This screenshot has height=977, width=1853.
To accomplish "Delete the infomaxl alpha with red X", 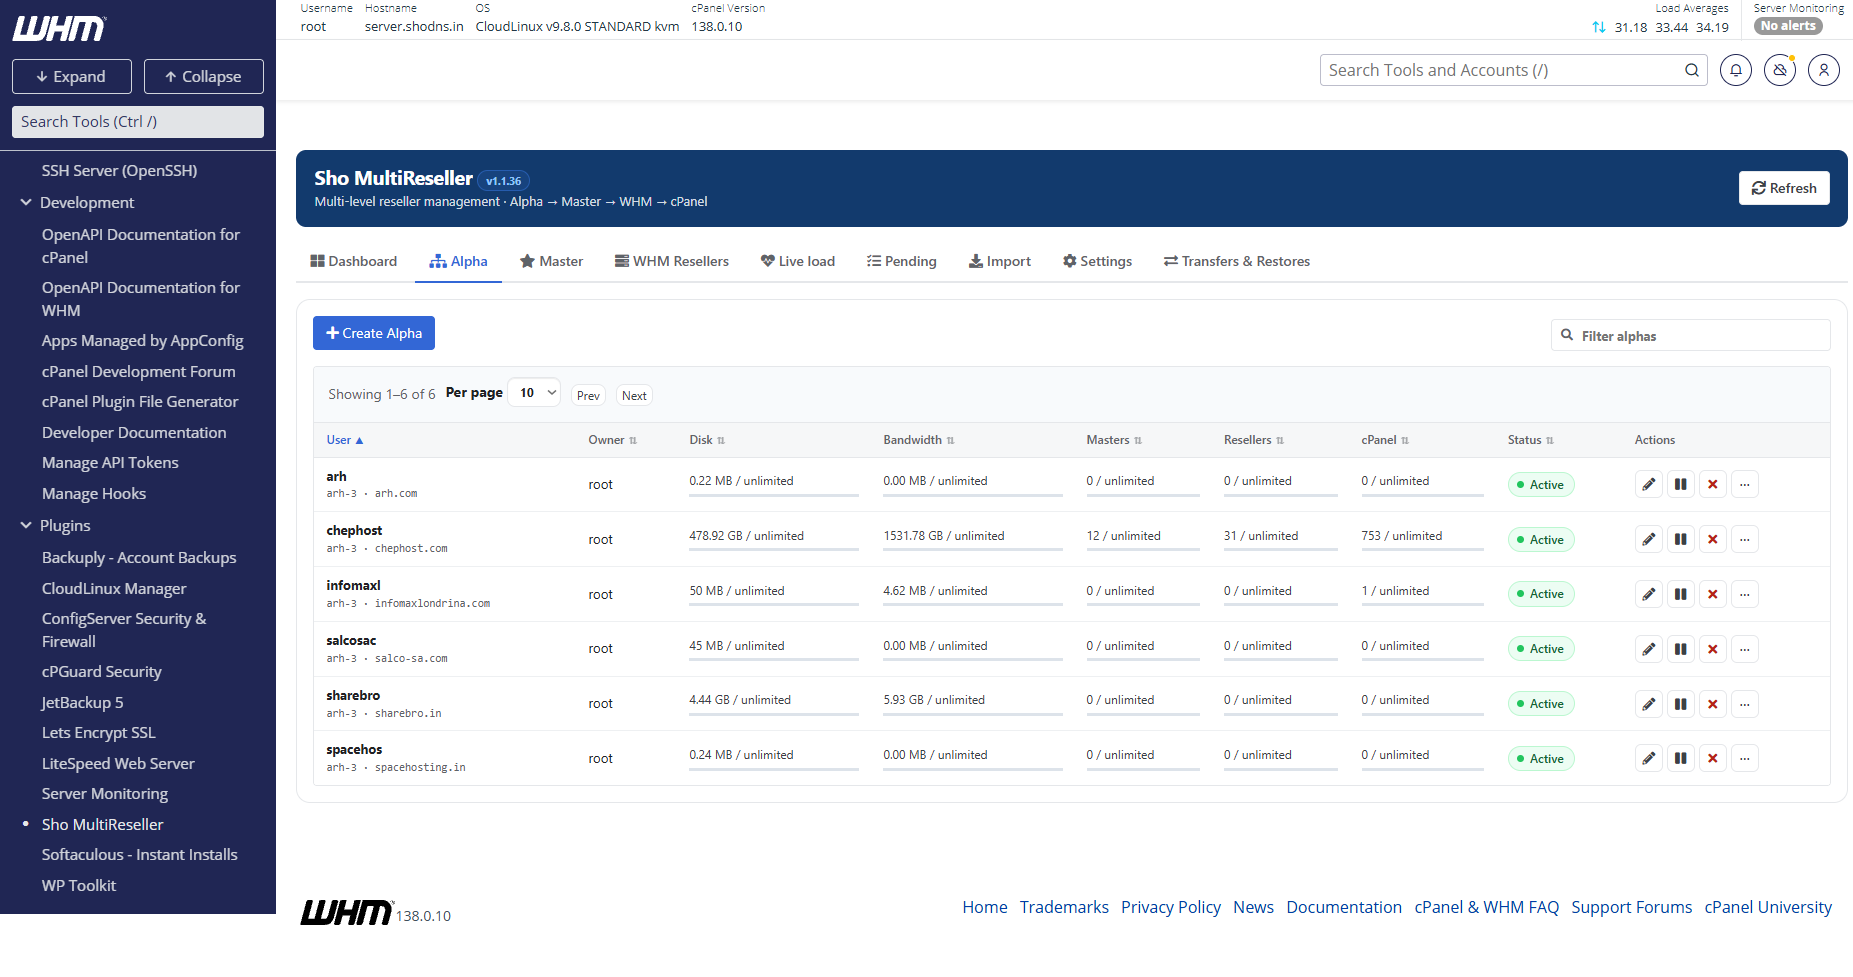I will [1713, 594].
